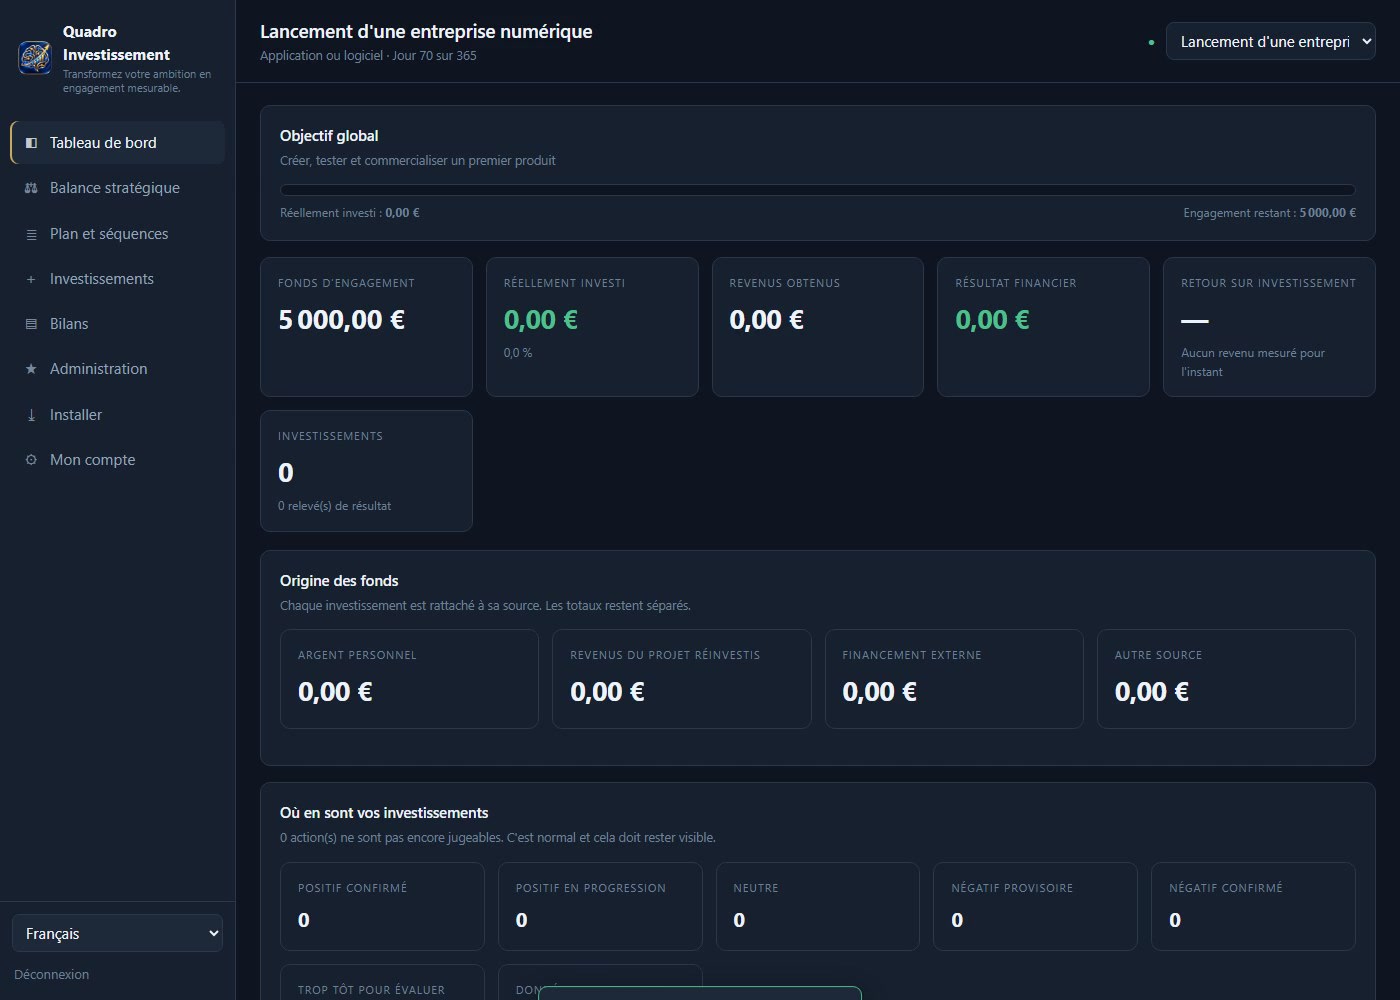Viewport: 1400px width, 1000px height.
Task: Click the Résultat financier card
Action: coord(1043,327)
